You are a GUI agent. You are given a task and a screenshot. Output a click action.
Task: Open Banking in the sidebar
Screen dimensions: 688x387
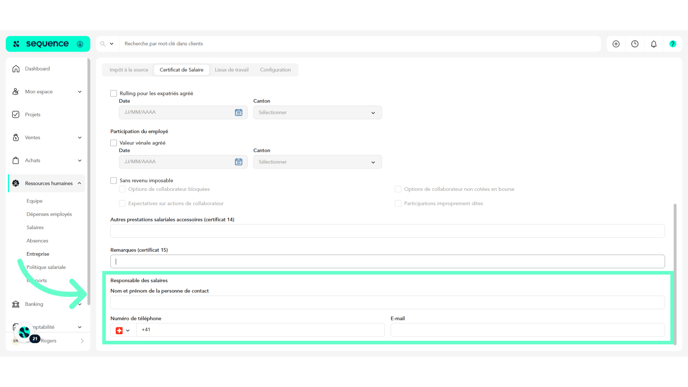point(34,304)
